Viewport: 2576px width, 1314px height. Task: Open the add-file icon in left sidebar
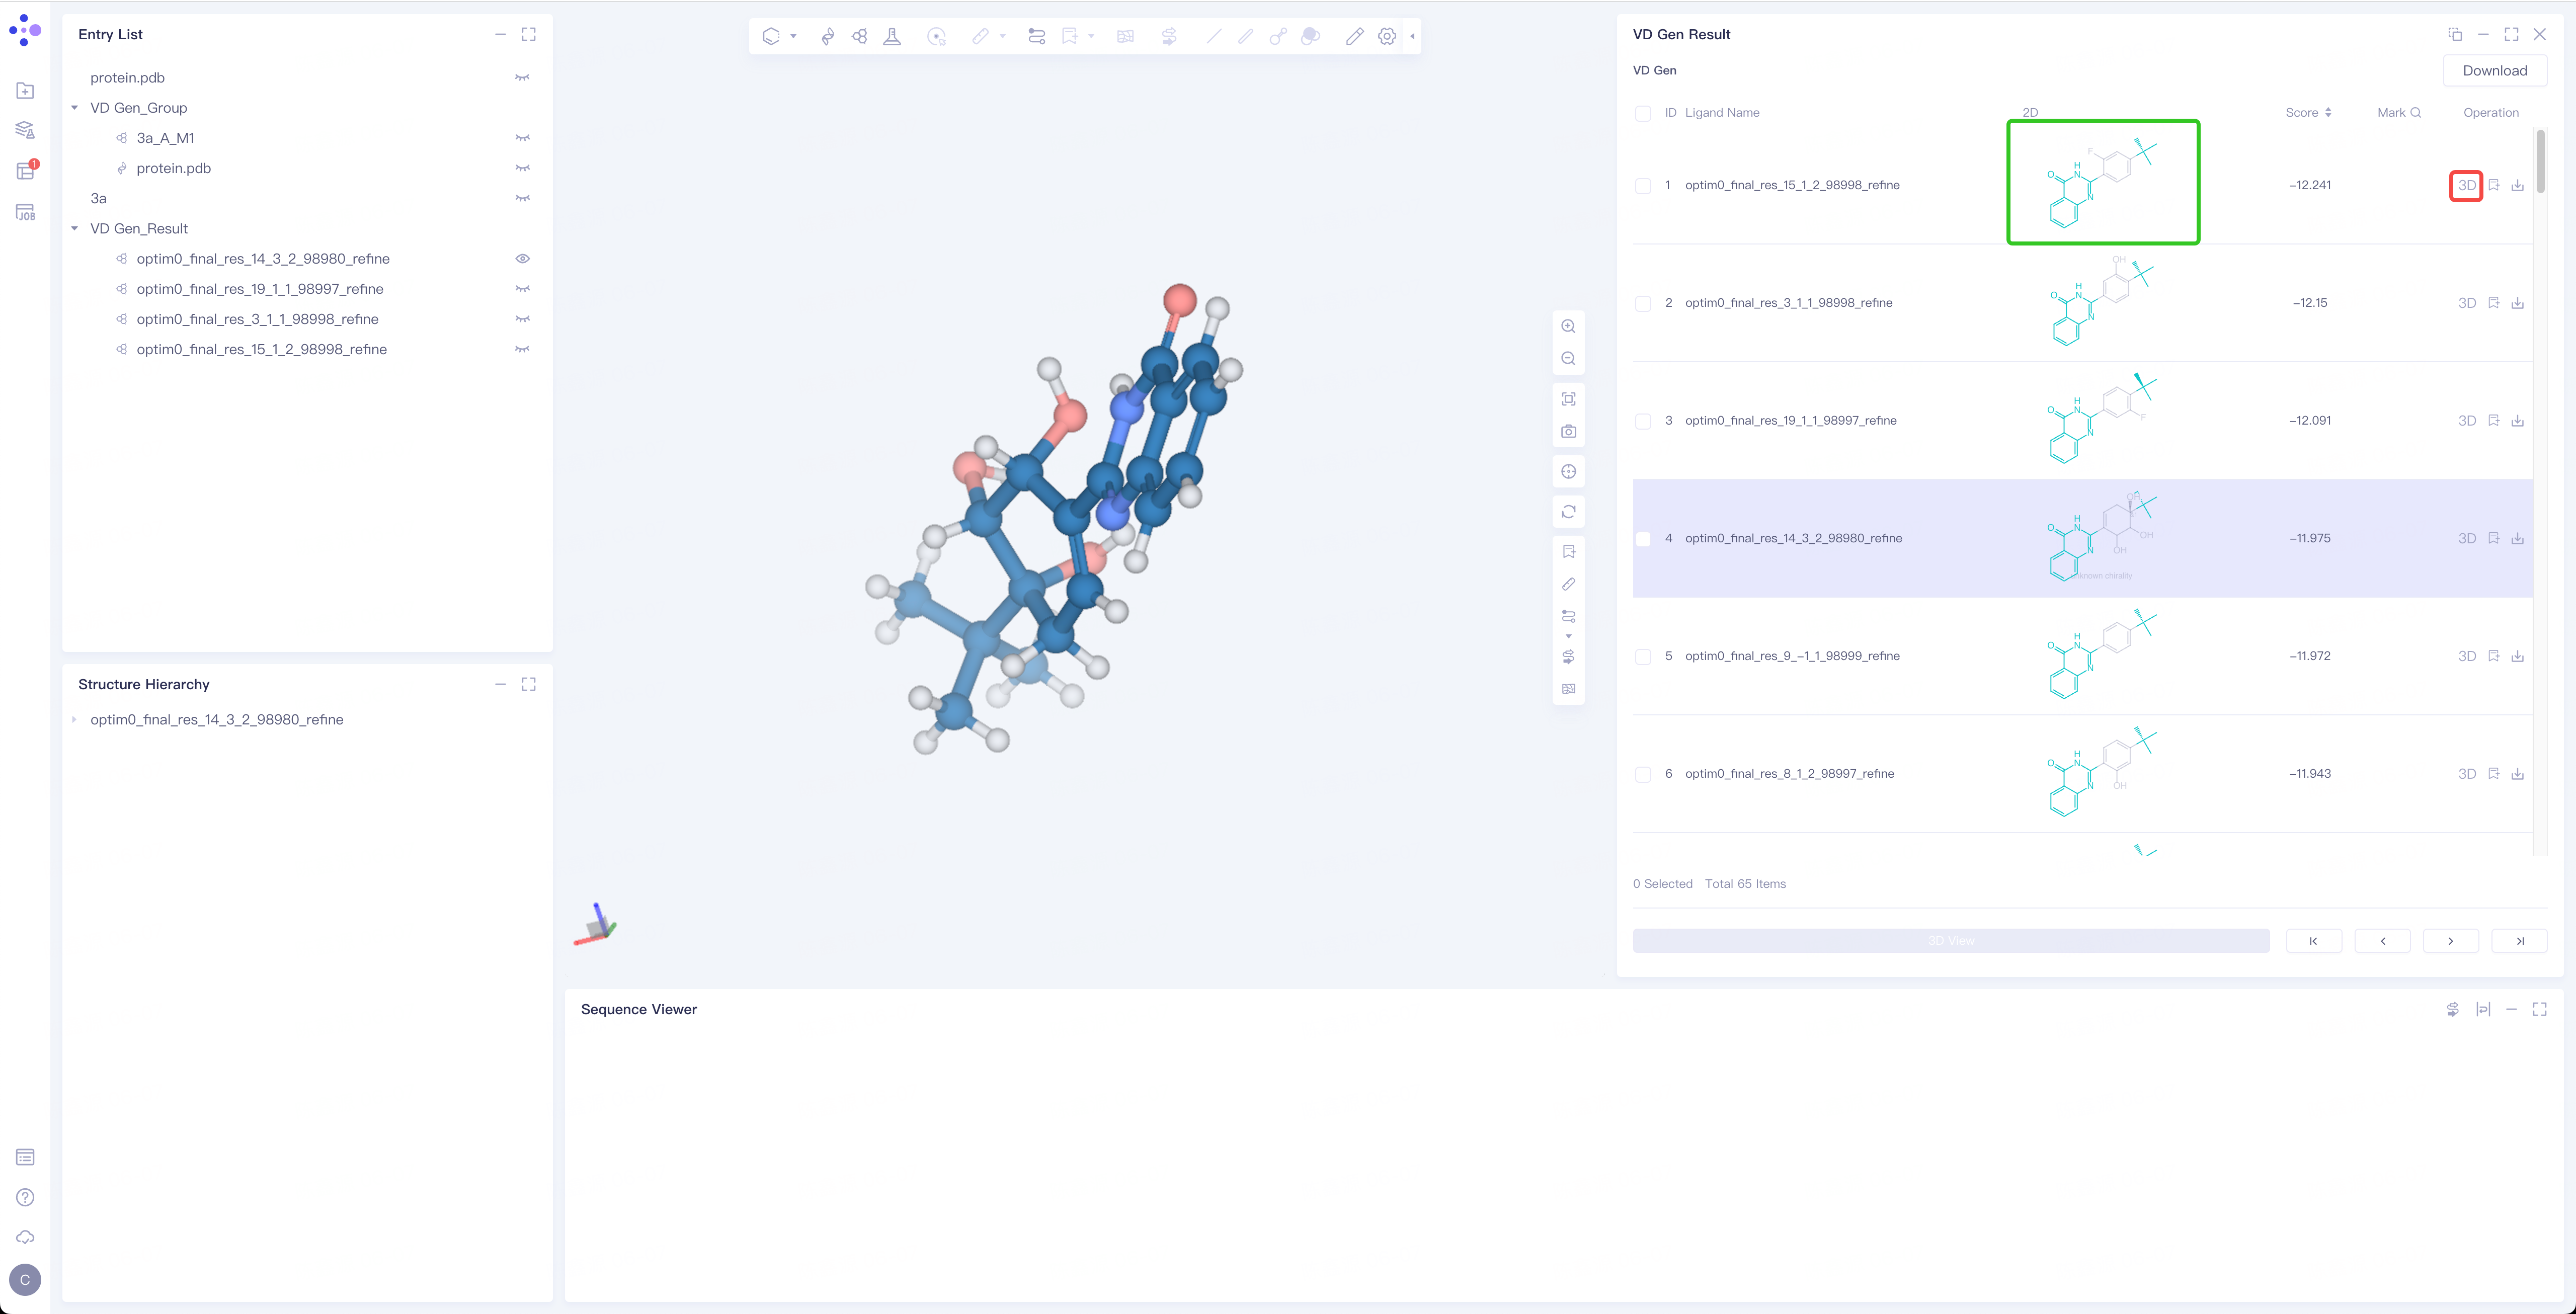[26, 91]
